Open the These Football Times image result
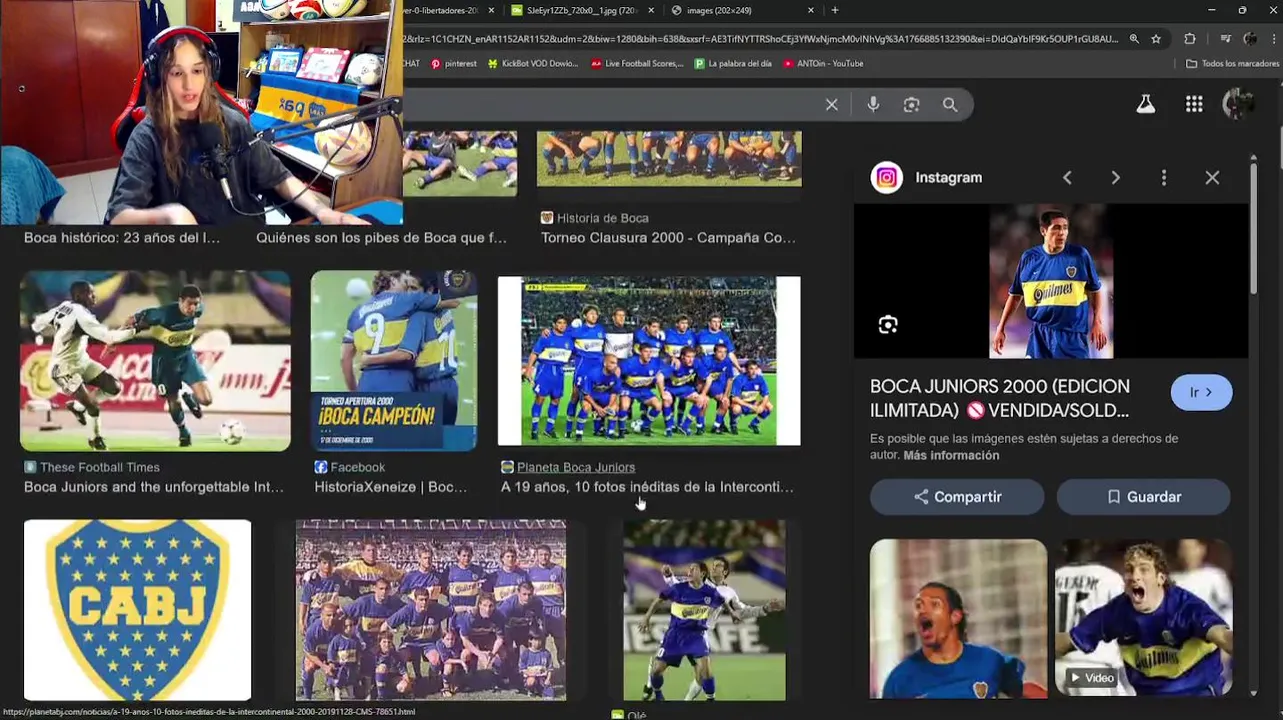The width and height of the screenshot is (1283, 720). tap(155, 361)
